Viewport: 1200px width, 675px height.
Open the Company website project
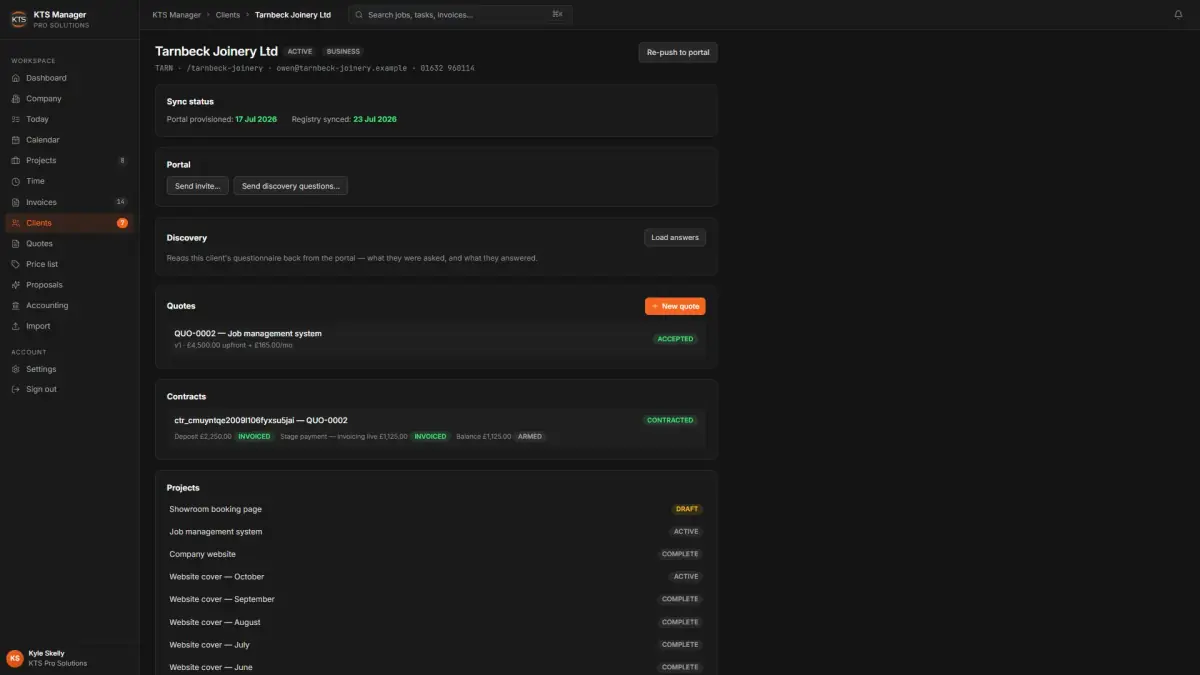click(436, 554)
